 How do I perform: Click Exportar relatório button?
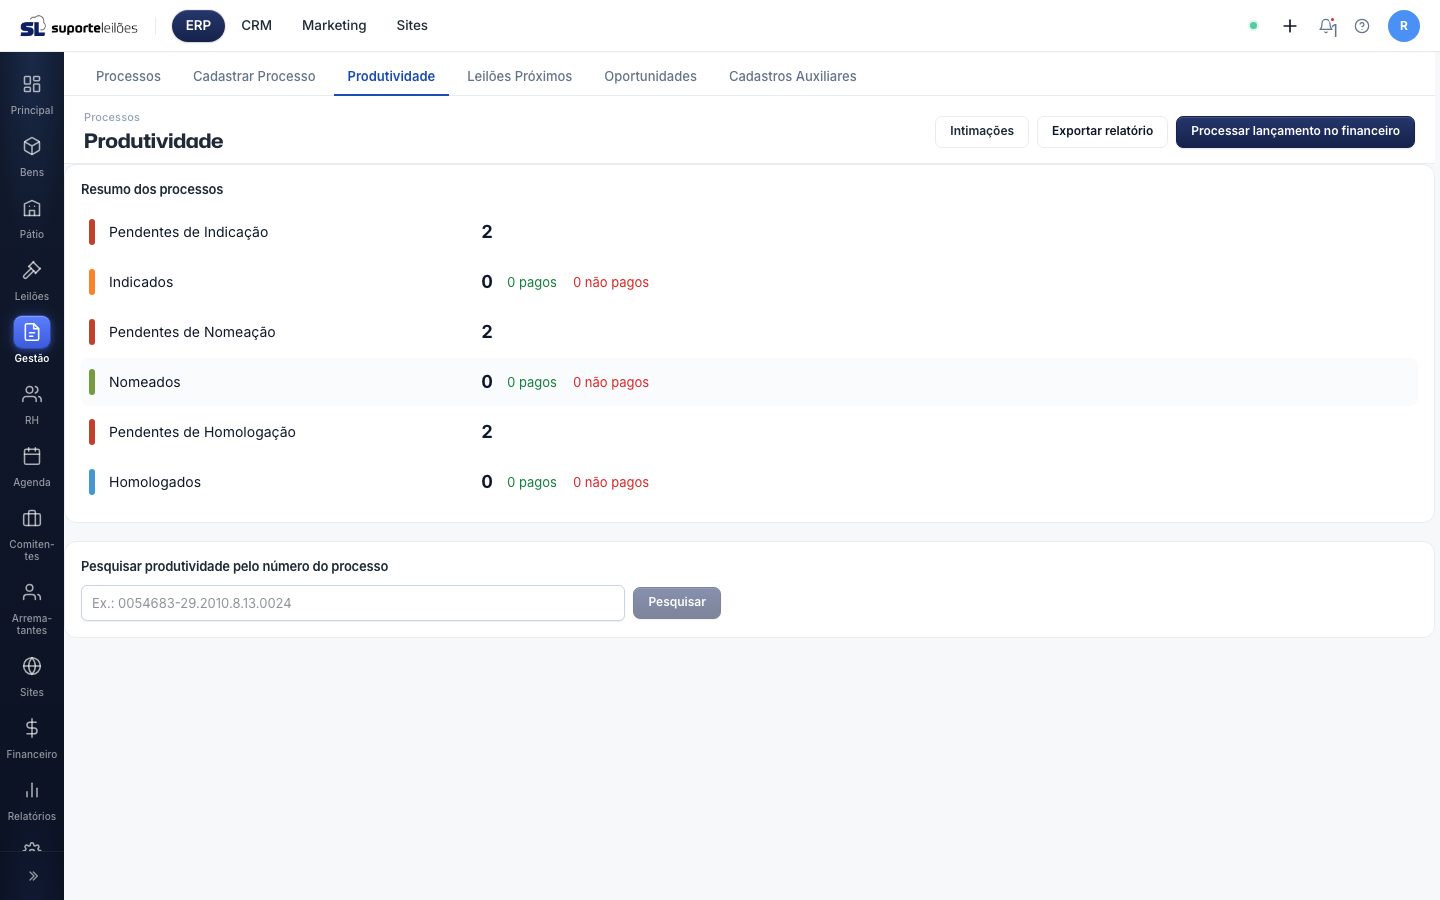1102,132
